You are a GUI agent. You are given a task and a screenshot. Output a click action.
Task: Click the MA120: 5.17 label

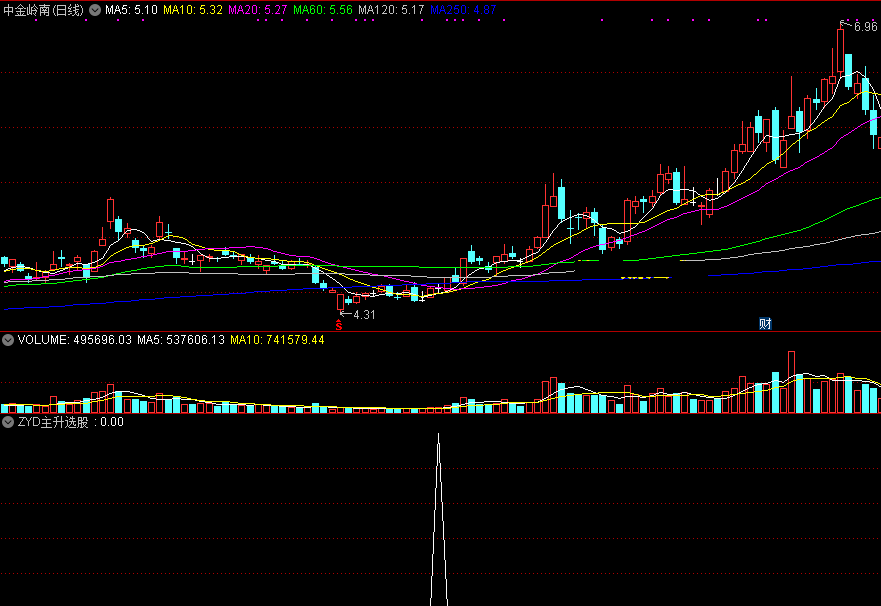[x=391, y=10]
